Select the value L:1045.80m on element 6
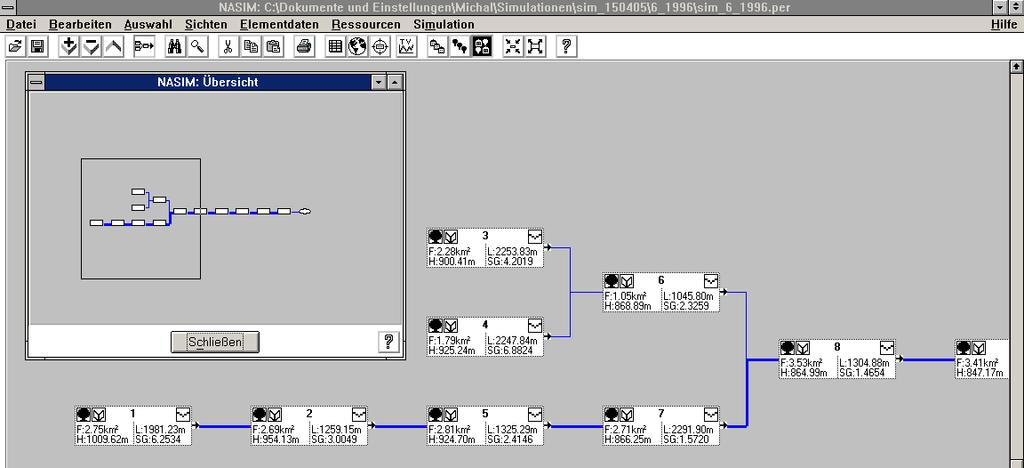 click(688, 296)
